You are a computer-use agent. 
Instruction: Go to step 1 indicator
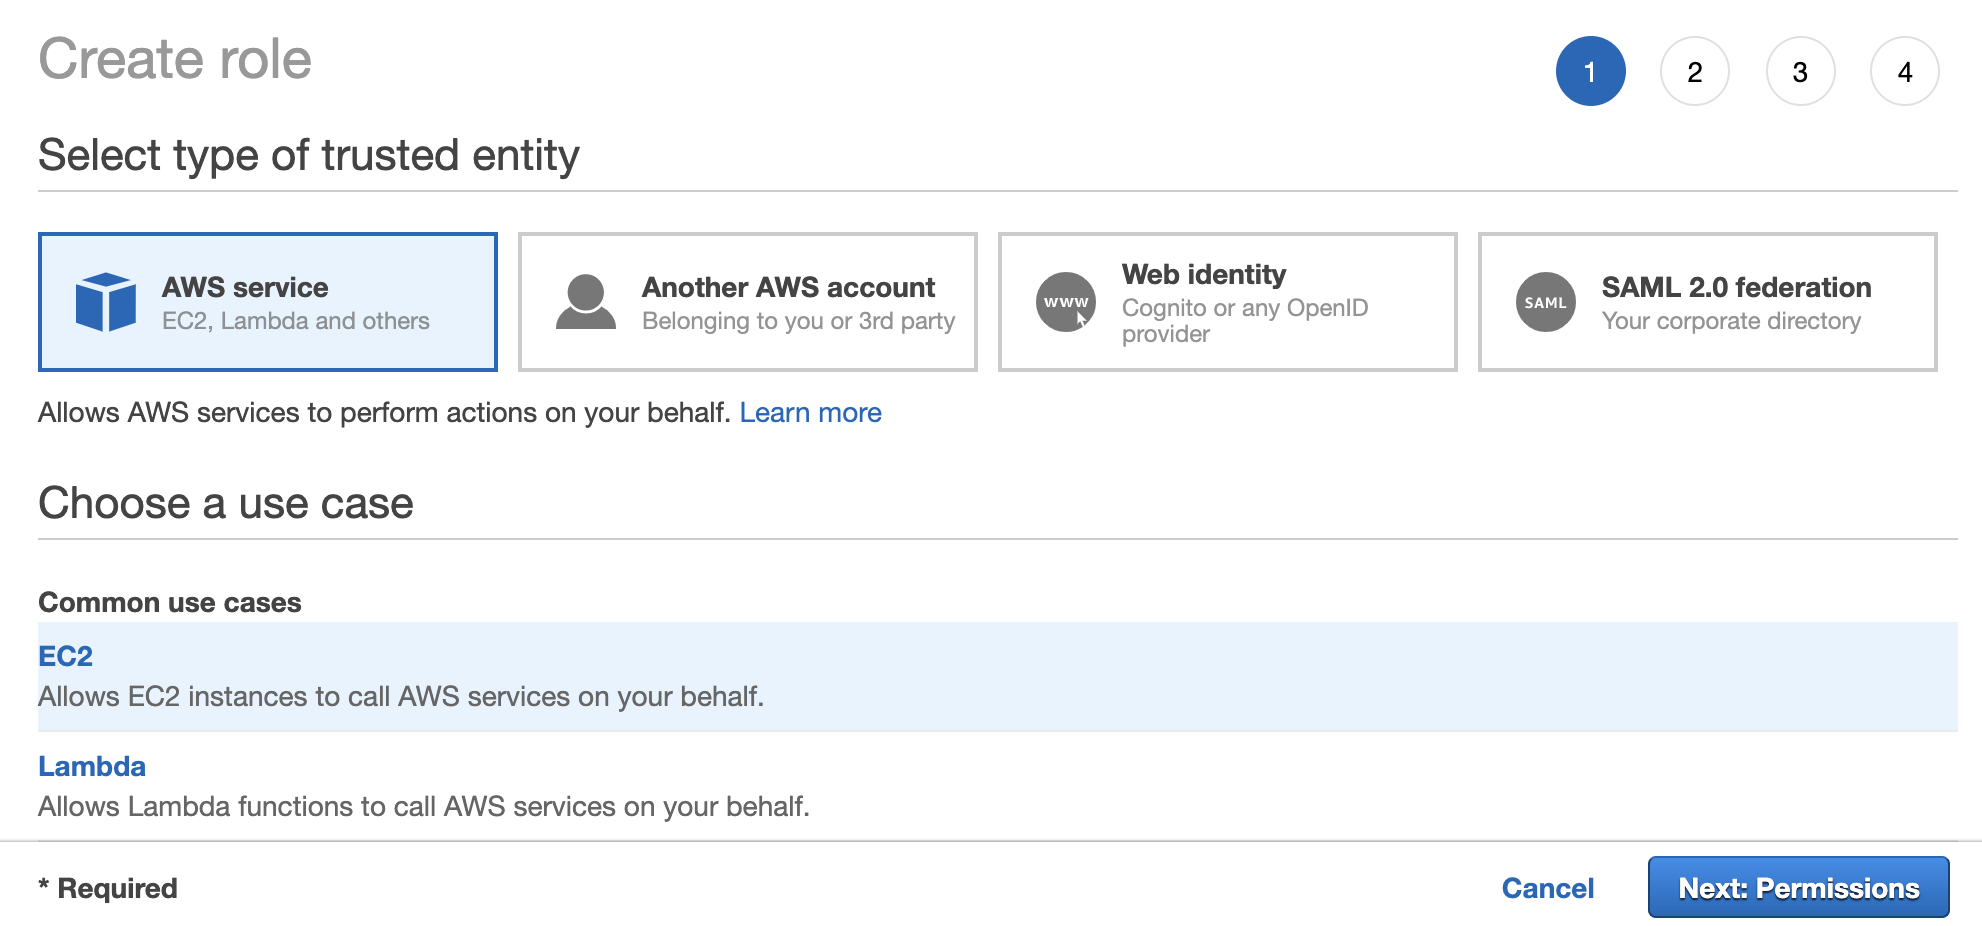[1590, 72]
